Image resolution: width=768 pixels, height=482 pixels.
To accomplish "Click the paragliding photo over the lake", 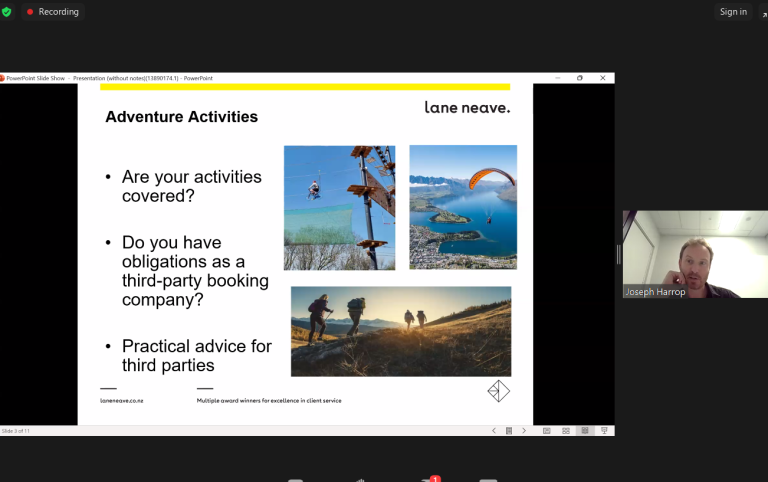I will pyautogui.click(x=463, y=207).
